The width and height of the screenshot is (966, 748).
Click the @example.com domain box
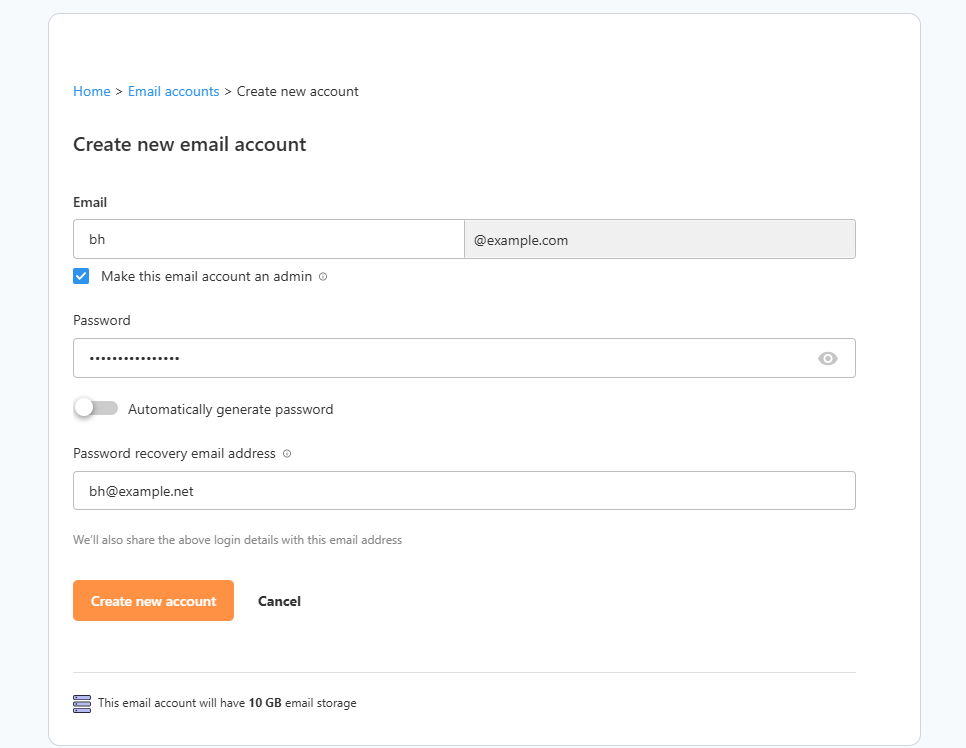click(x=660, y=239)
